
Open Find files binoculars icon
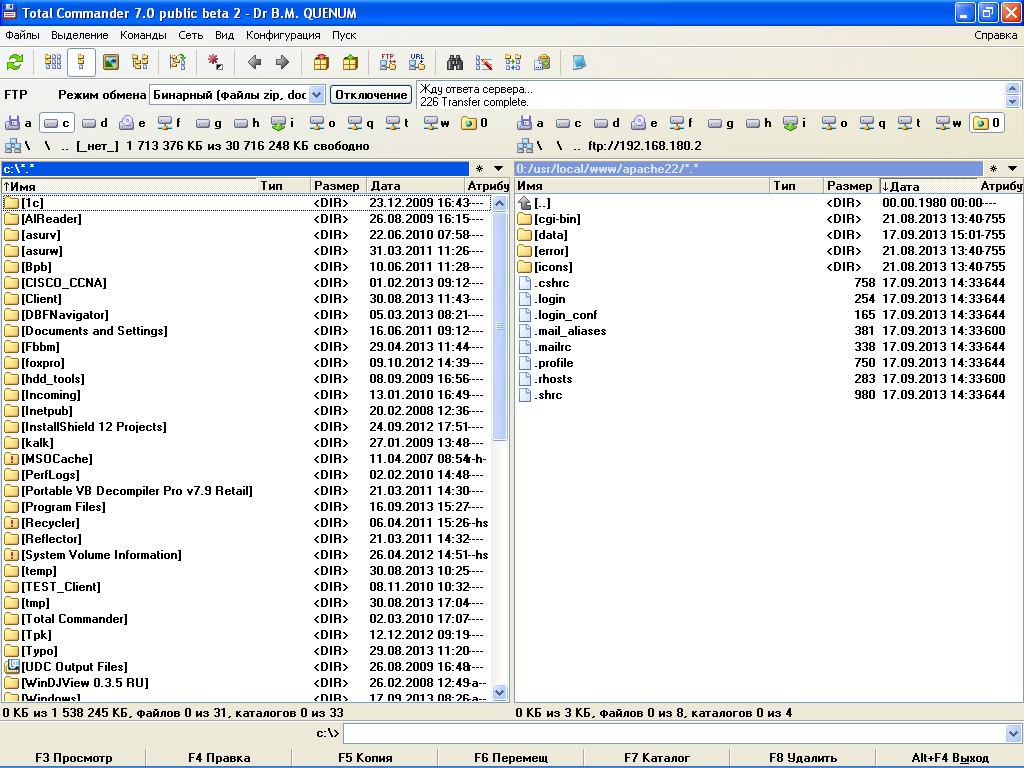pyautogui.click(x=455, y=63)
